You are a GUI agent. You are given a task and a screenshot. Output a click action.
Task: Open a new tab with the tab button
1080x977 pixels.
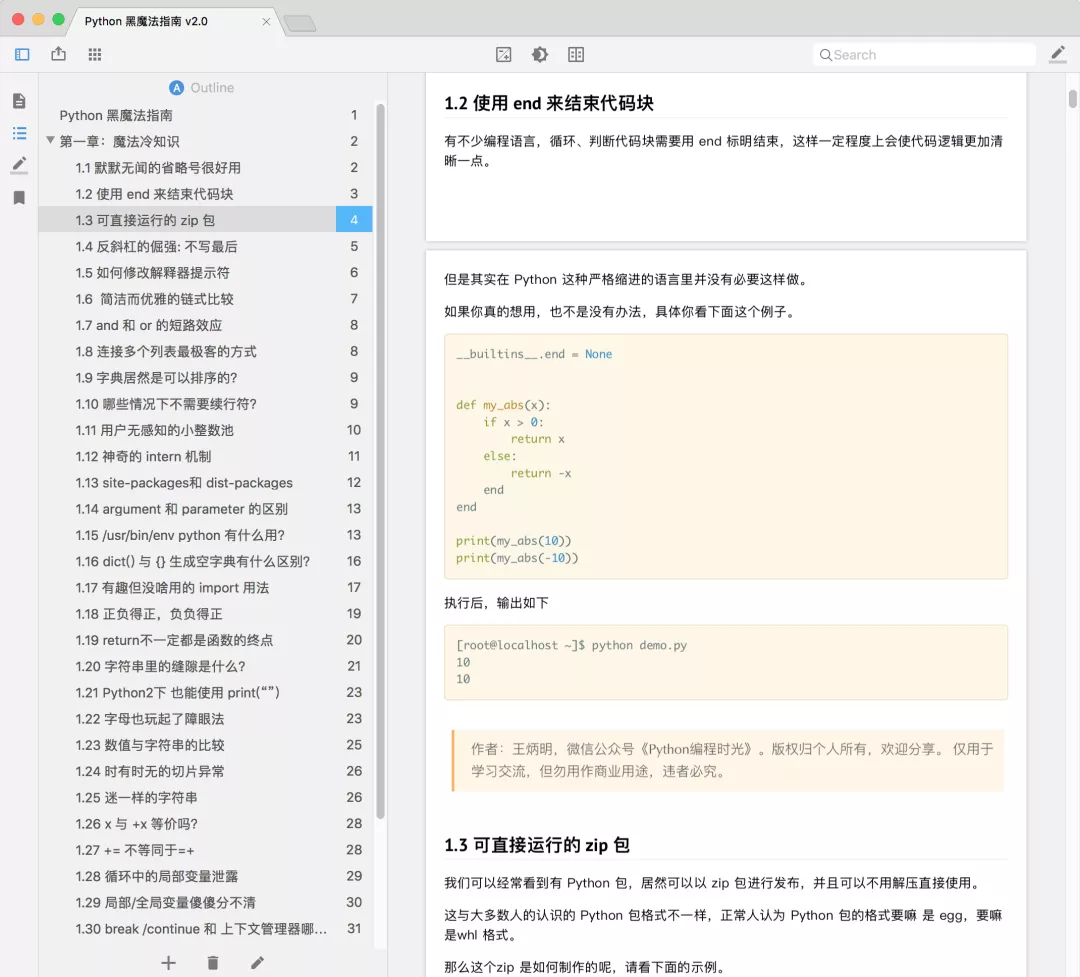point(299,23)
